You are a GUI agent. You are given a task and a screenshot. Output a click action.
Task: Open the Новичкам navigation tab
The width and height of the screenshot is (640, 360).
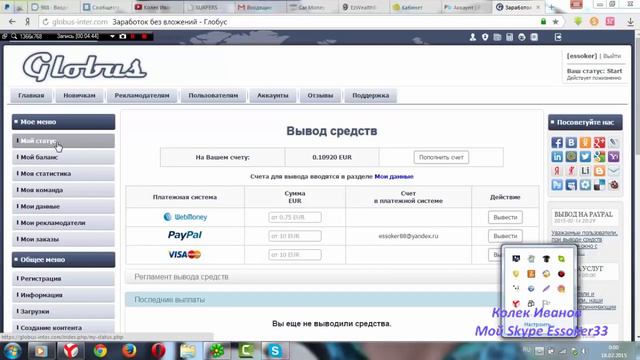pos(79,96)
